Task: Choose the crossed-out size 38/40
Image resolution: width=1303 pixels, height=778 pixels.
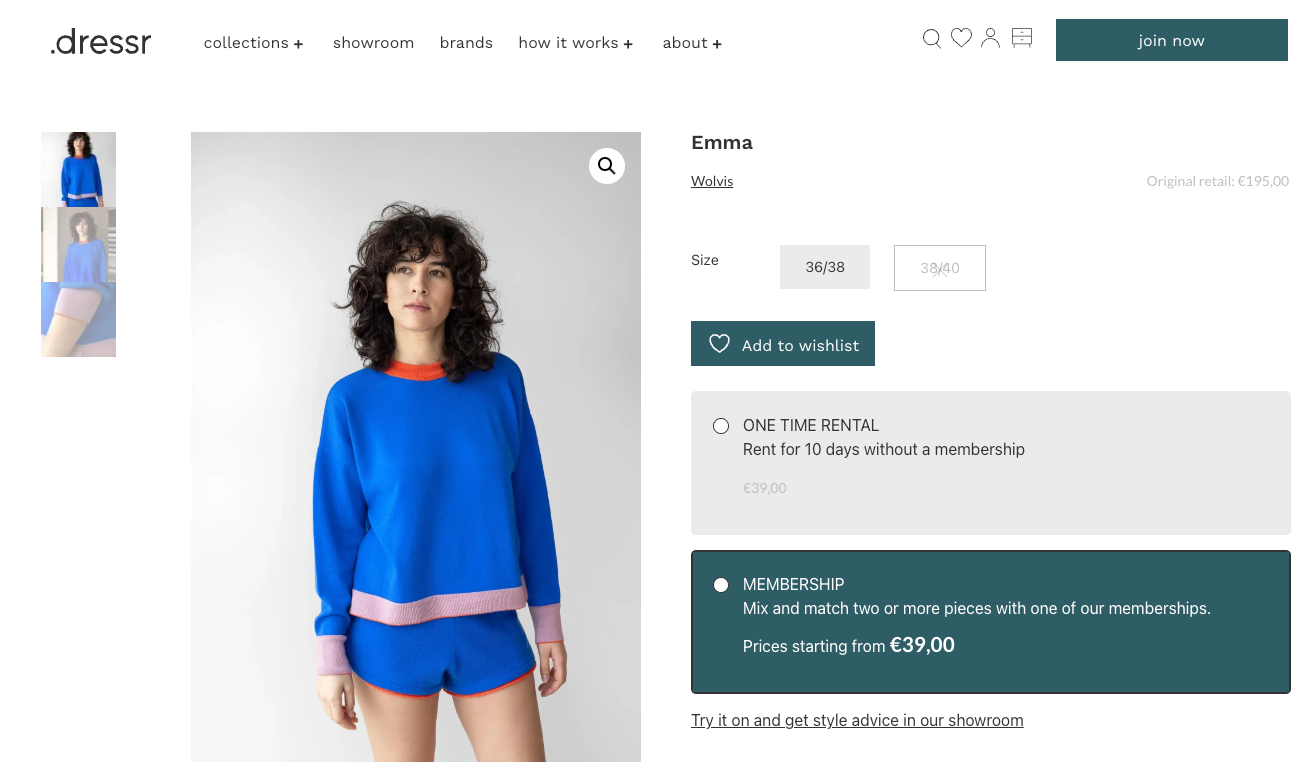Action: coord(939,268)
